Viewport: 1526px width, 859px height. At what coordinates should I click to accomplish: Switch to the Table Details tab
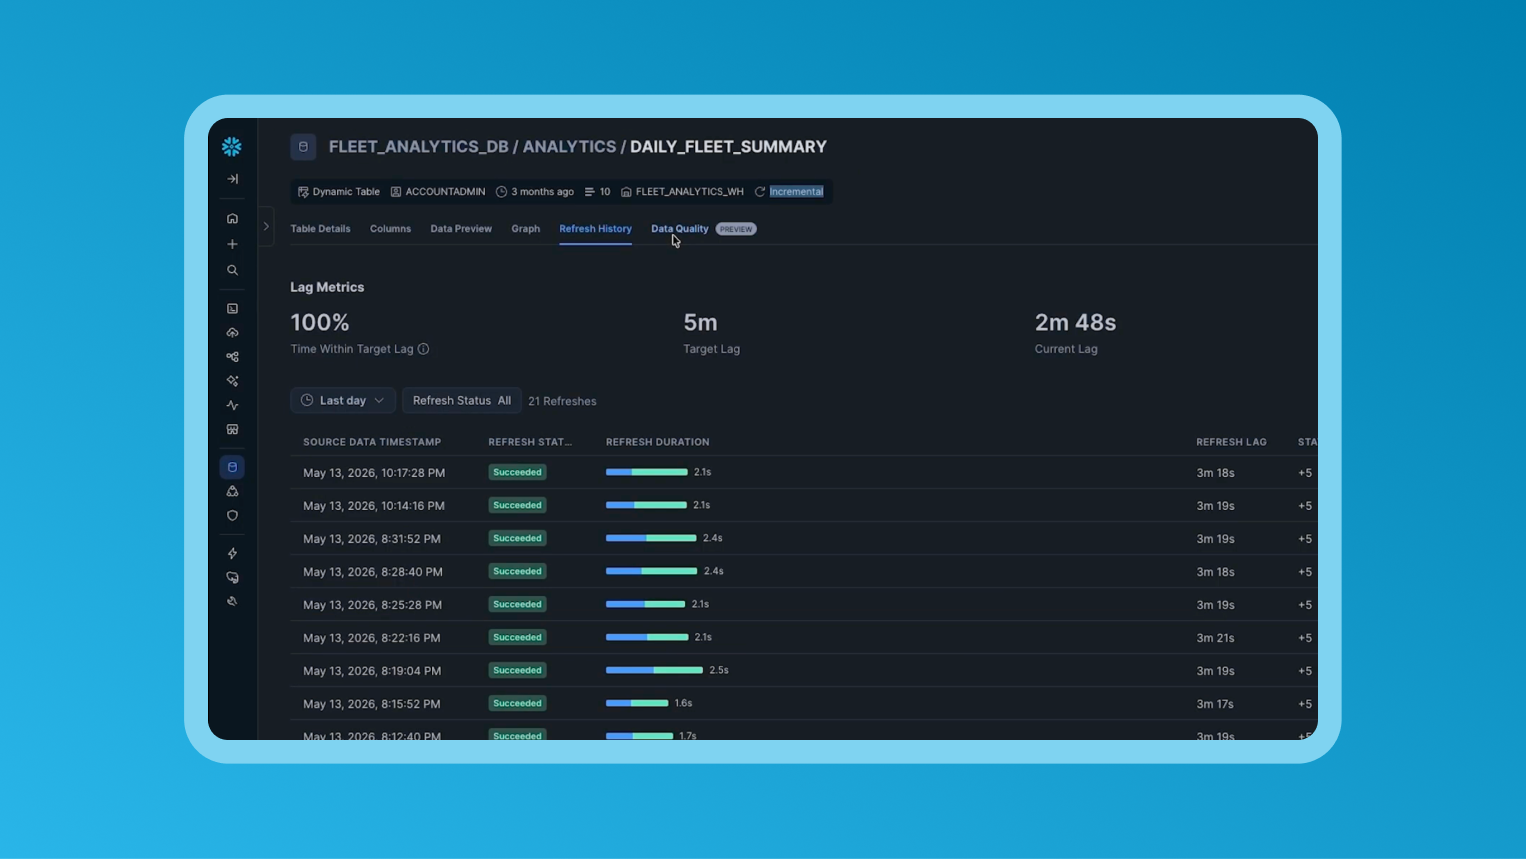(x=320, y=229)
